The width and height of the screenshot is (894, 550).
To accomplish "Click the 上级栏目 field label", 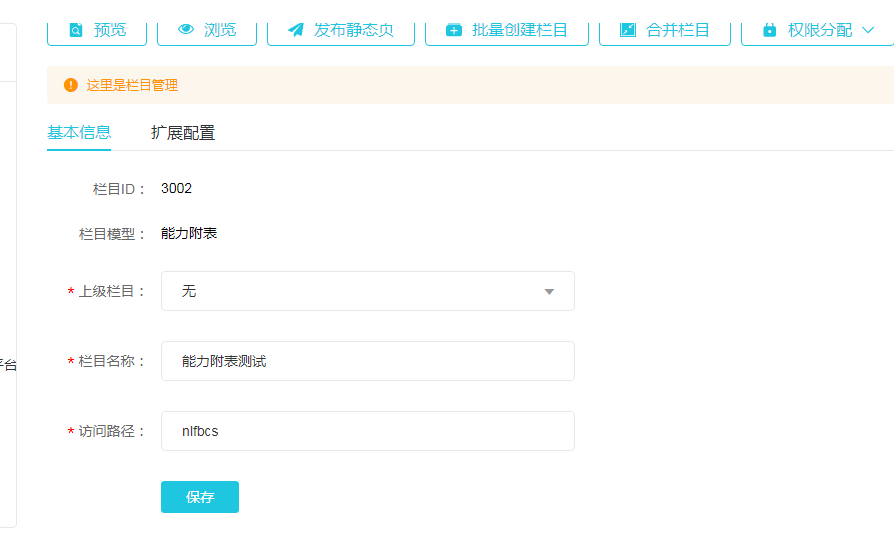I will pyautogui.click(x=112, y=291).
